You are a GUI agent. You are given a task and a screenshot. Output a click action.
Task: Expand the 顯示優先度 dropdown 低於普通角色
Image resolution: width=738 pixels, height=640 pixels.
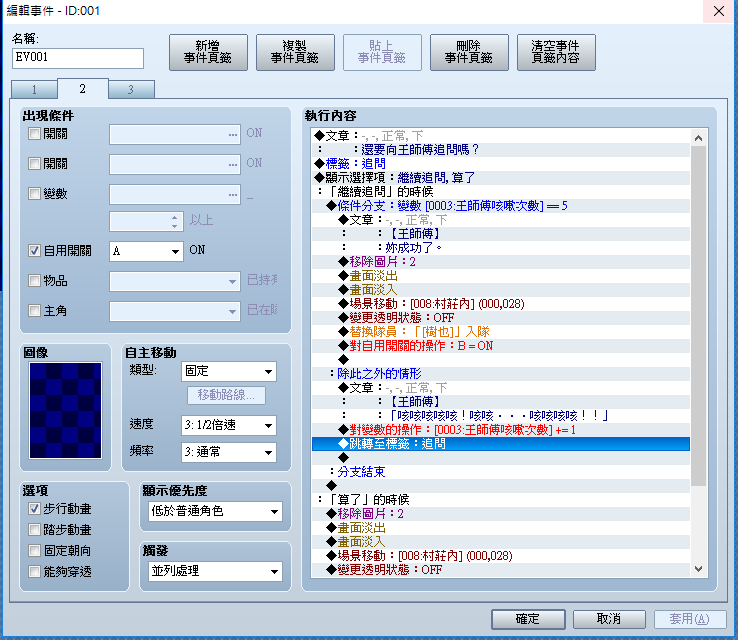[216, 512]
